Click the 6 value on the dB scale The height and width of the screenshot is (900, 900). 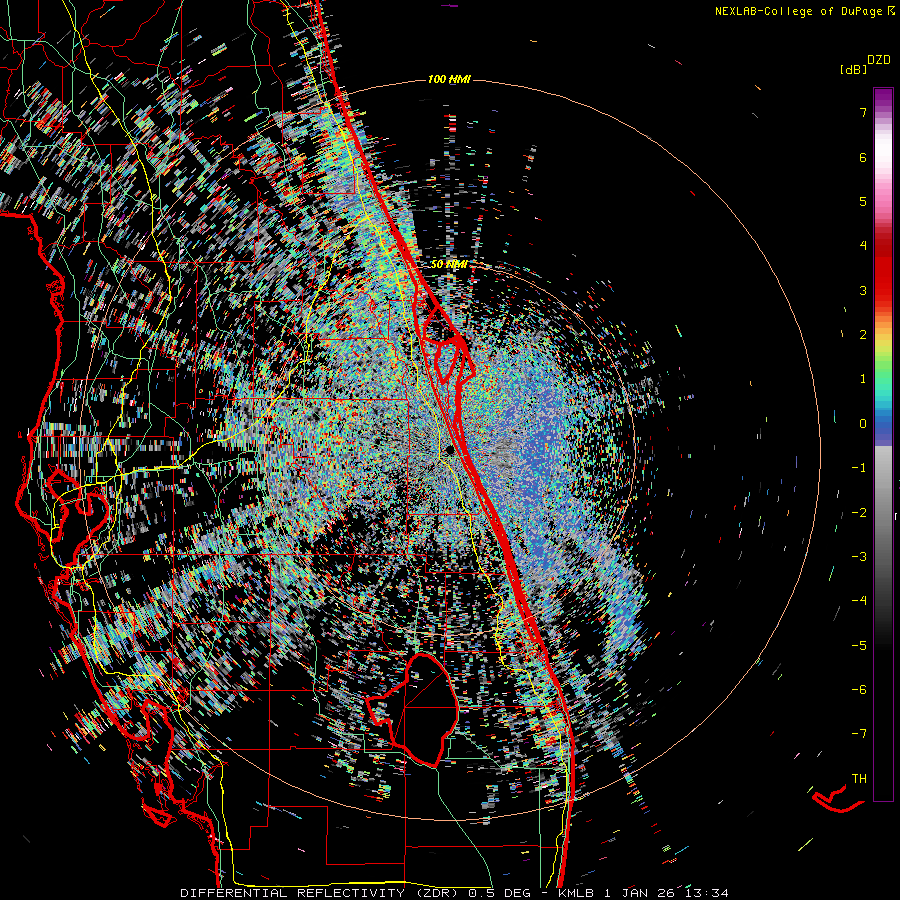pyautogui.click(x=863, y=157)
